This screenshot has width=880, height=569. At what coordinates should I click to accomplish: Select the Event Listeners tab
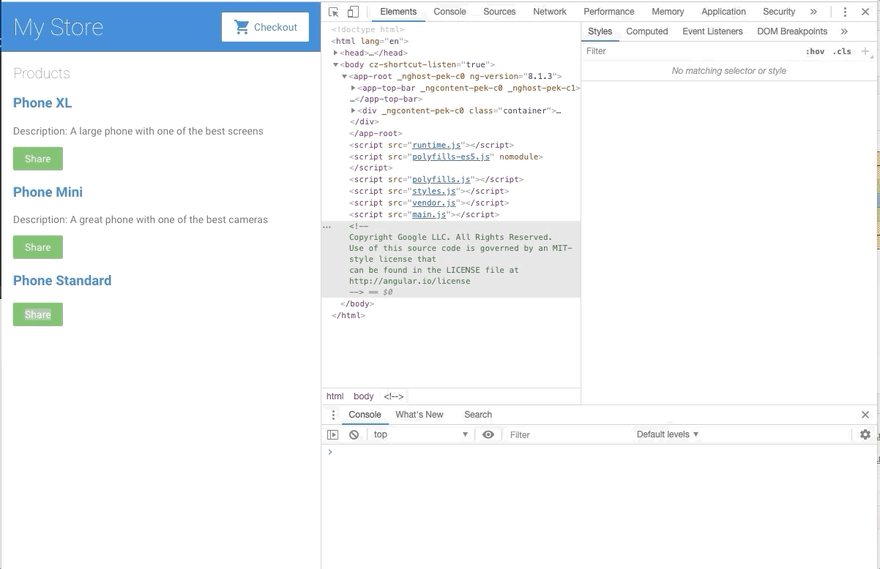pyautogui.click(x=712, y=31)
